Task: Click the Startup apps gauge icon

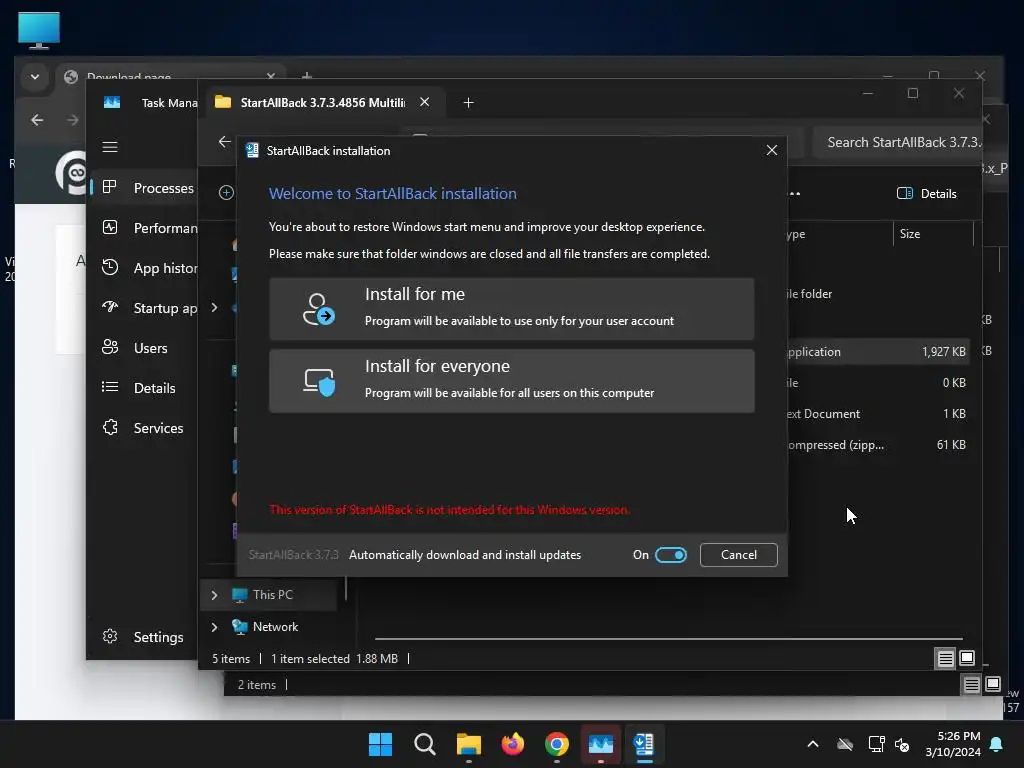Action: 110,307
